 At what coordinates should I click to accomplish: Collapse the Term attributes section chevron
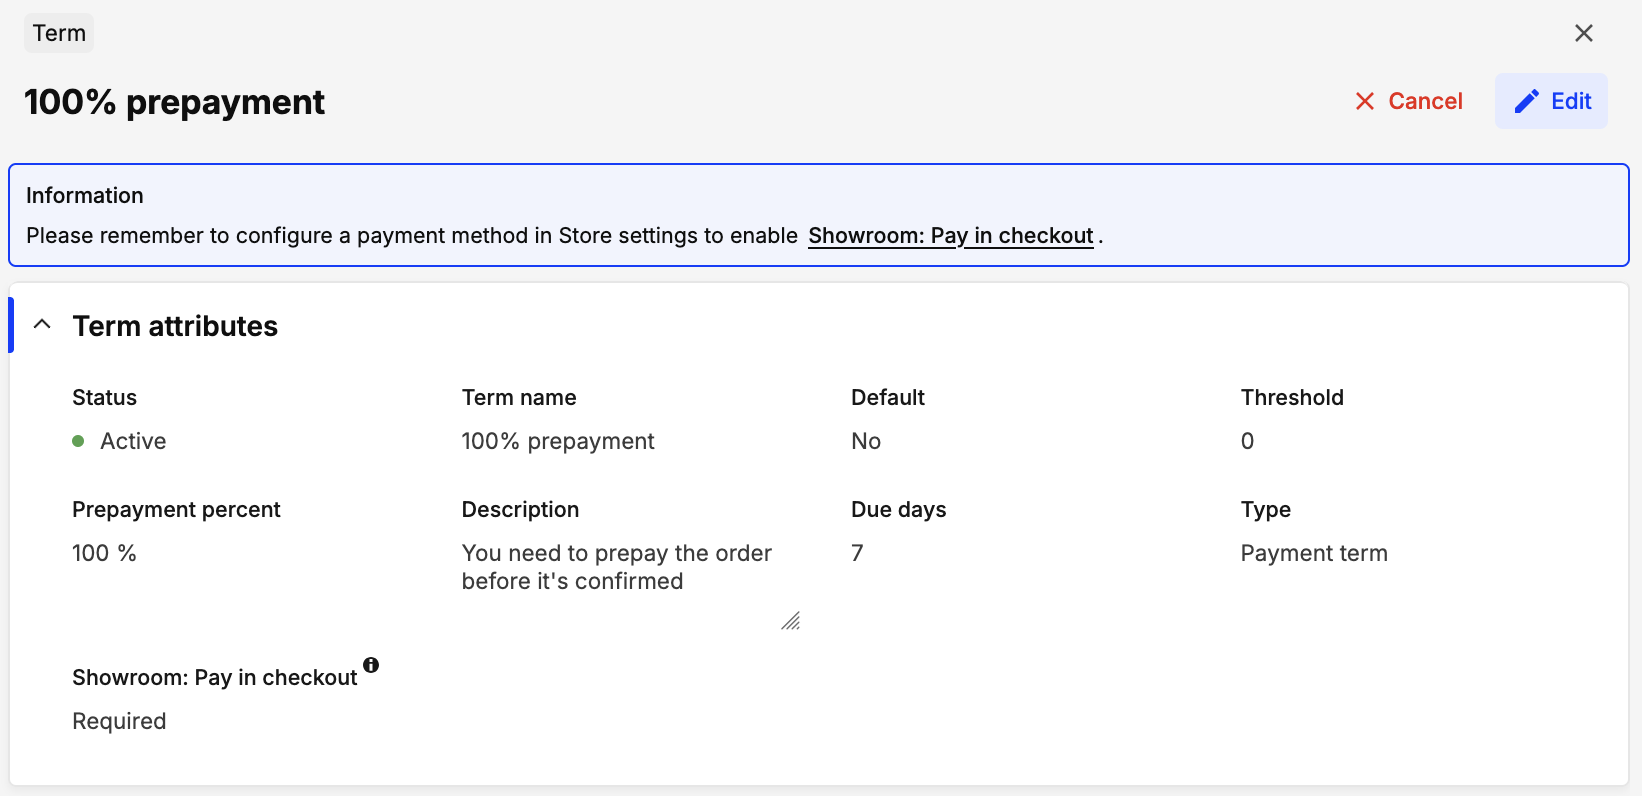(42, 325)
